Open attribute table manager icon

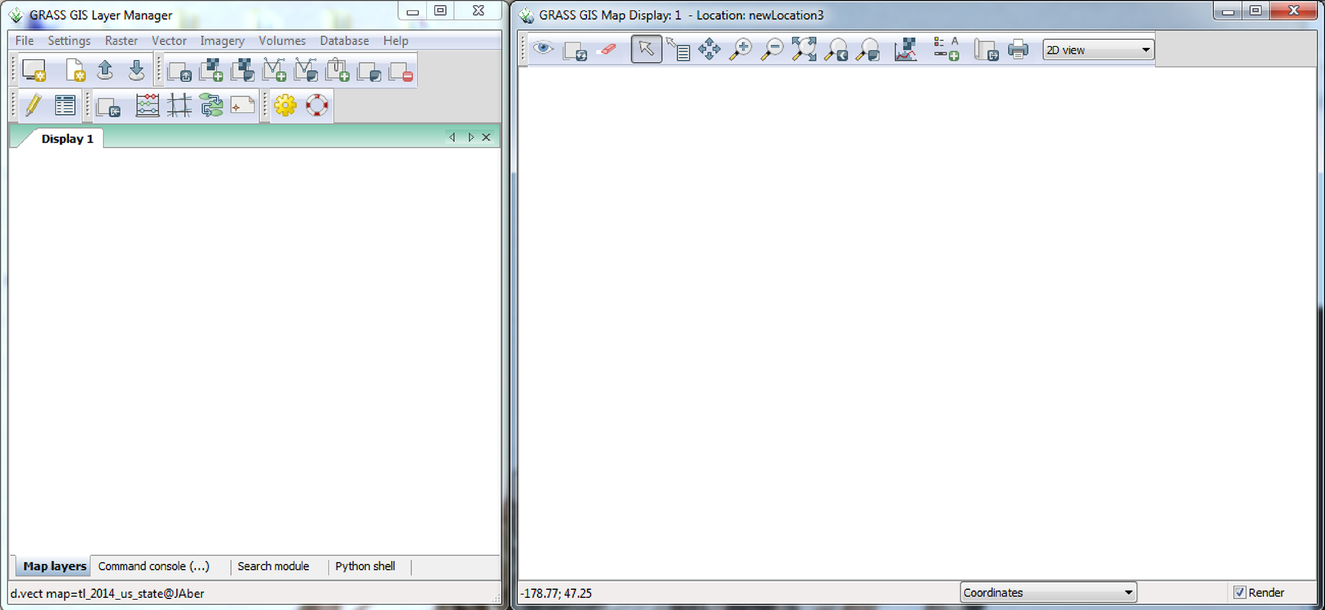click(x=65, y=105)
